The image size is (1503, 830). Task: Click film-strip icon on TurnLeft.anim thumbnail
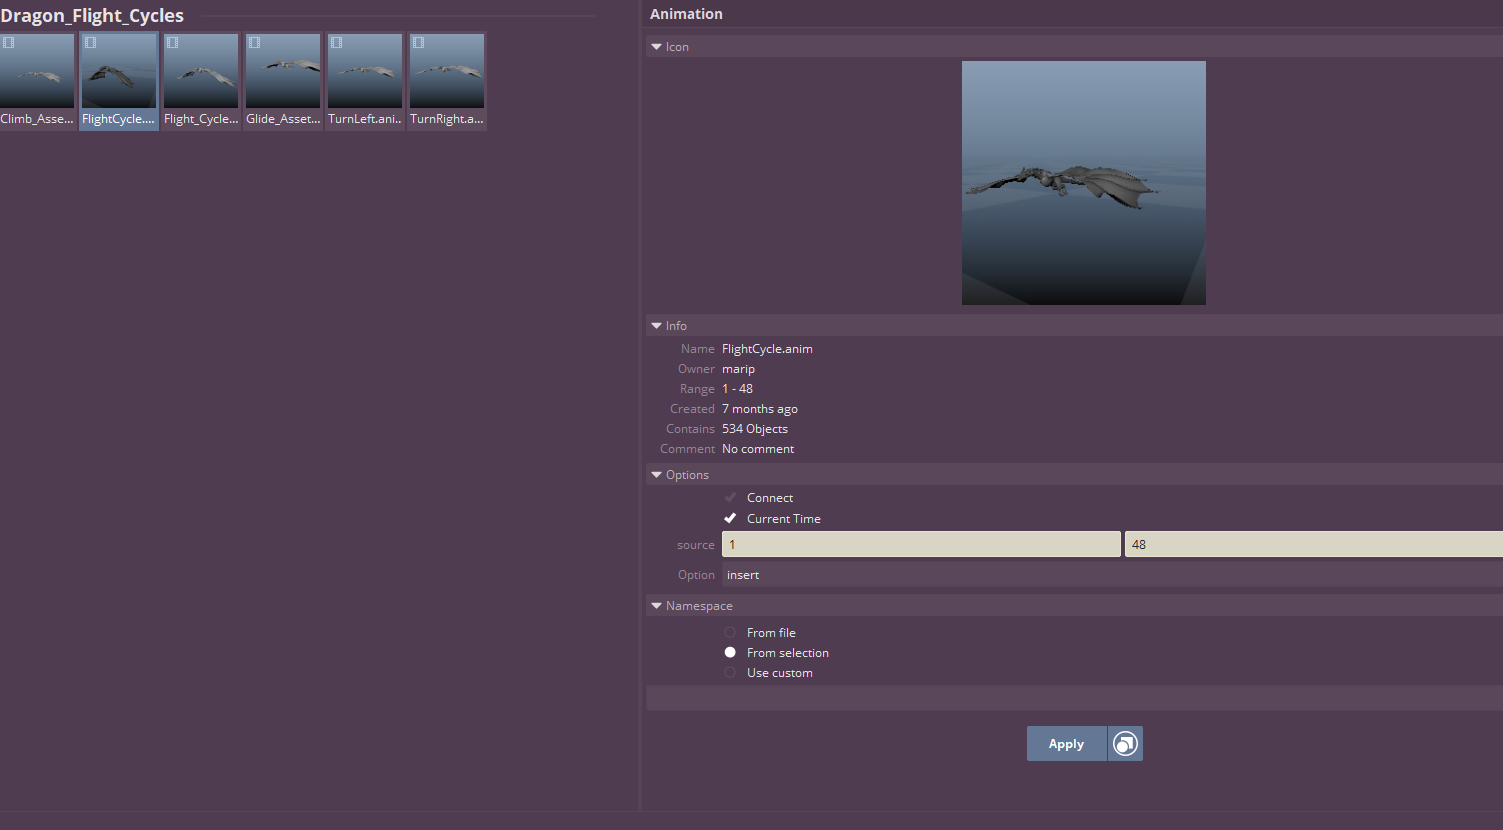[336, 43]
